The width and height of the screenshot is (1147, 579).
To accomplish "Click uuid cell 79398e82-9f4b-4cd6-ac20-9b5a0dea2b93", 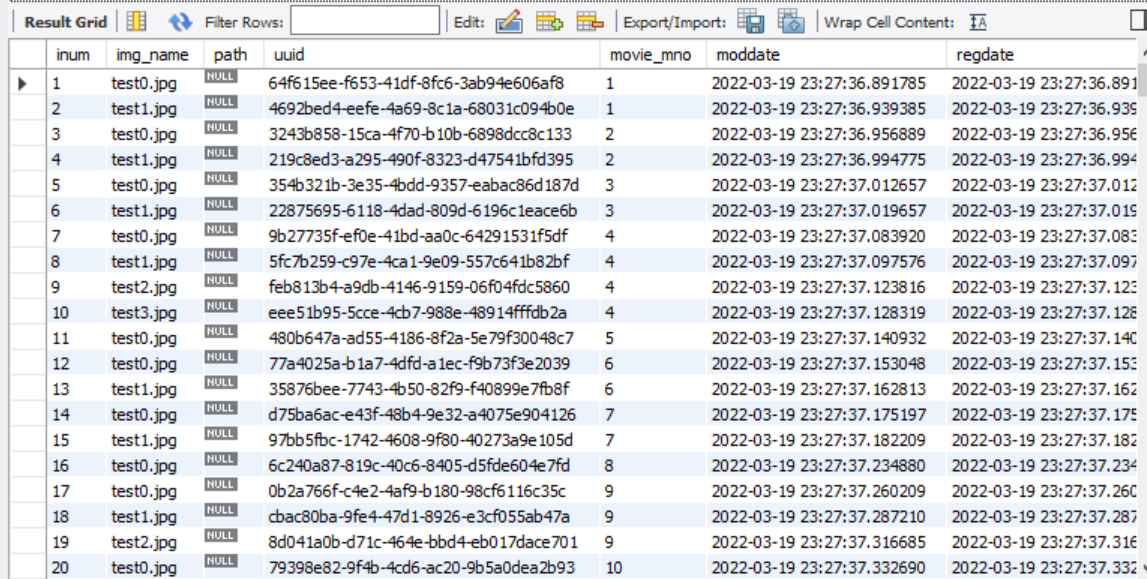I will 432,567.
